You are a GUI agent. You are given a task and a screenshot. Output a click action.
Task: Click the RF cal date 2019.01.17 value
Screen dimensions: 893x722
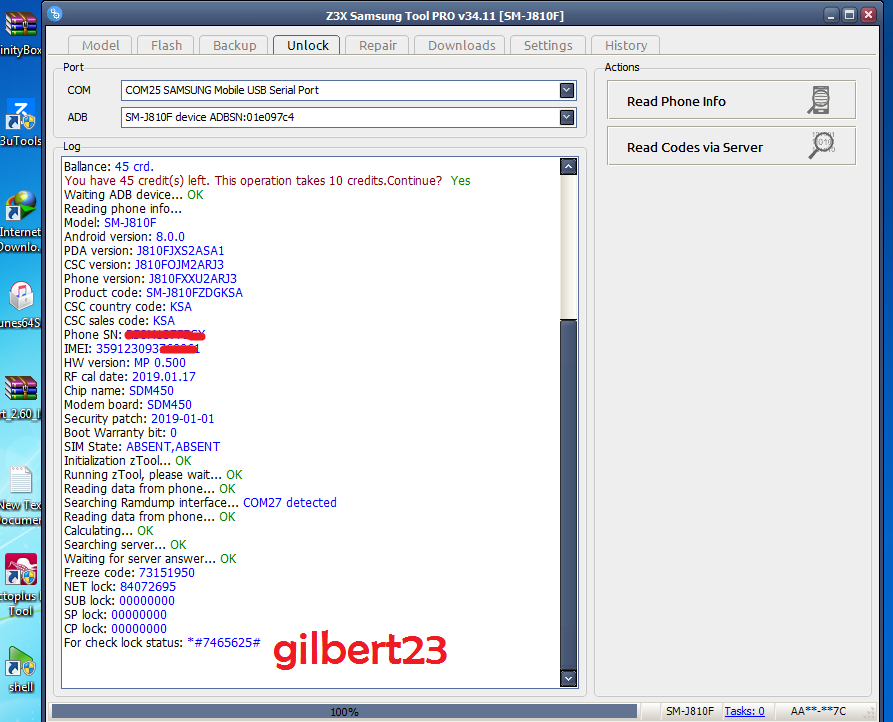coord(163,377)
